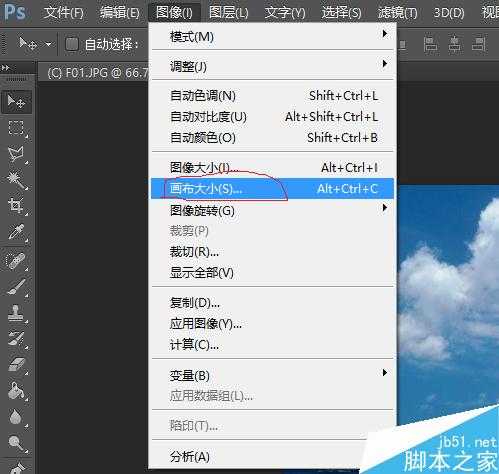This screenshot has width=499, height=474.
Task: Open the 文字(Y) menu
Action: 285,13
